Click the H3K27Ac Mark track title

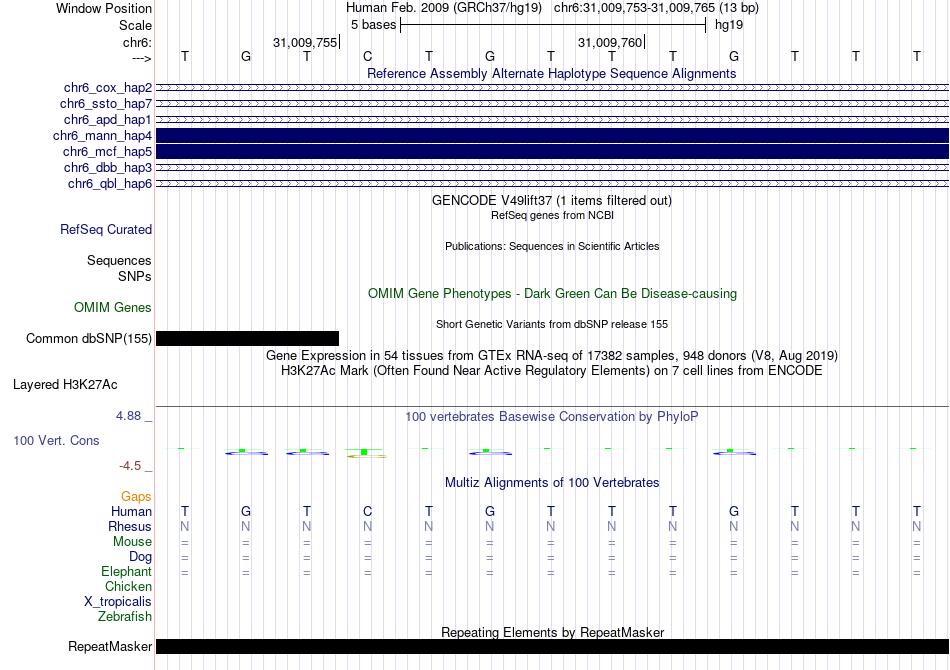pos(552,370)
